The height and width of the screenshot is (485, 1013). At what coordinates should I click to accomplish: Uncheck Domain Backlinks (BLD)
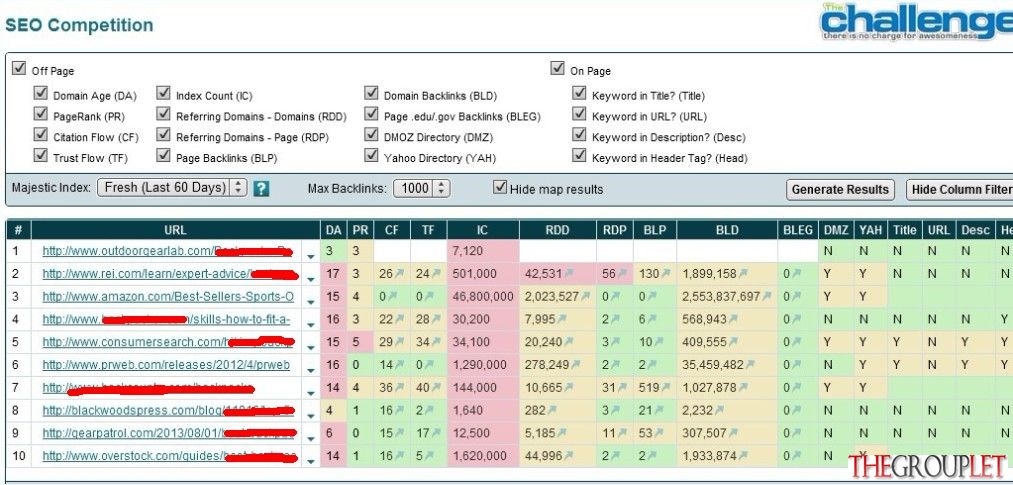tap(371, 94)
